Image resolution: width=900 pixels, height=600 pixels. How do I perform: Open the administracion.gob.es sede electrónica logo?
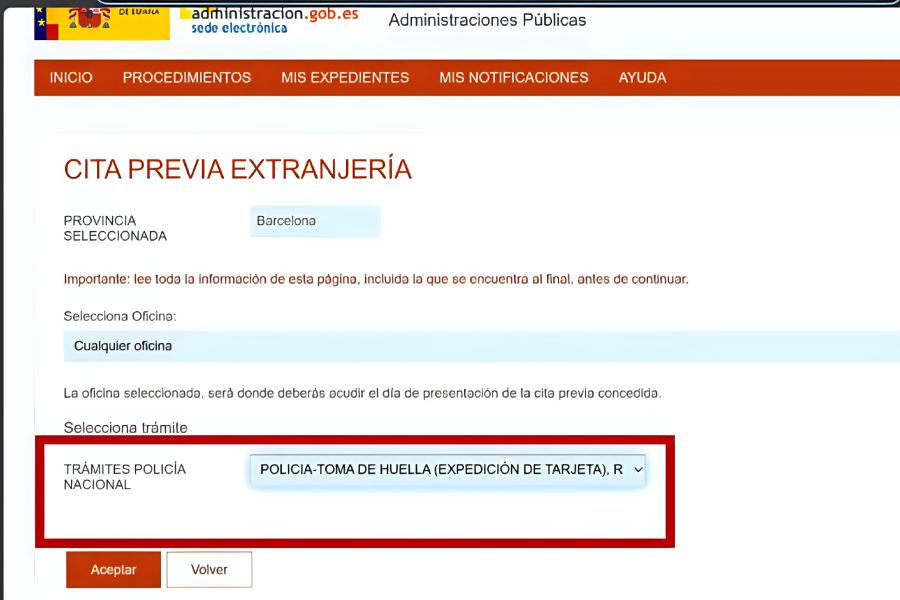point(270,20)
